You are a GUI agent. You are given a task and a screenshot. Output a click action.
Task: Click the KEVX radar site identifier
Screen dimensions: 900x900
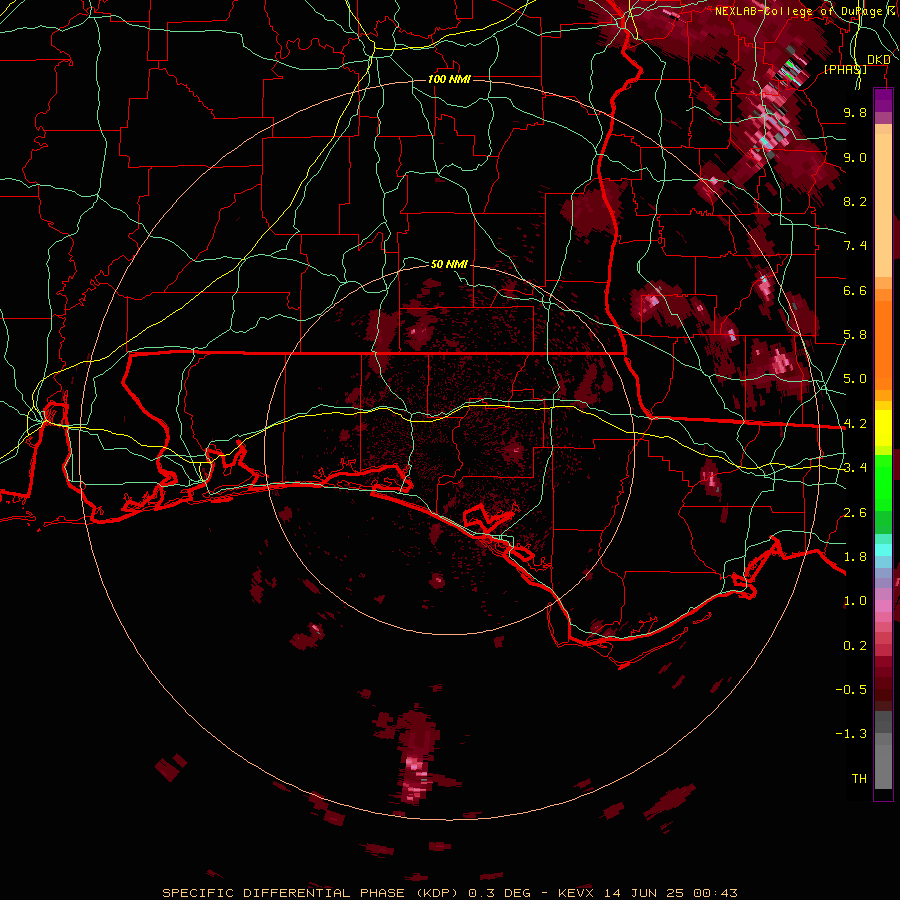point(578,893)
